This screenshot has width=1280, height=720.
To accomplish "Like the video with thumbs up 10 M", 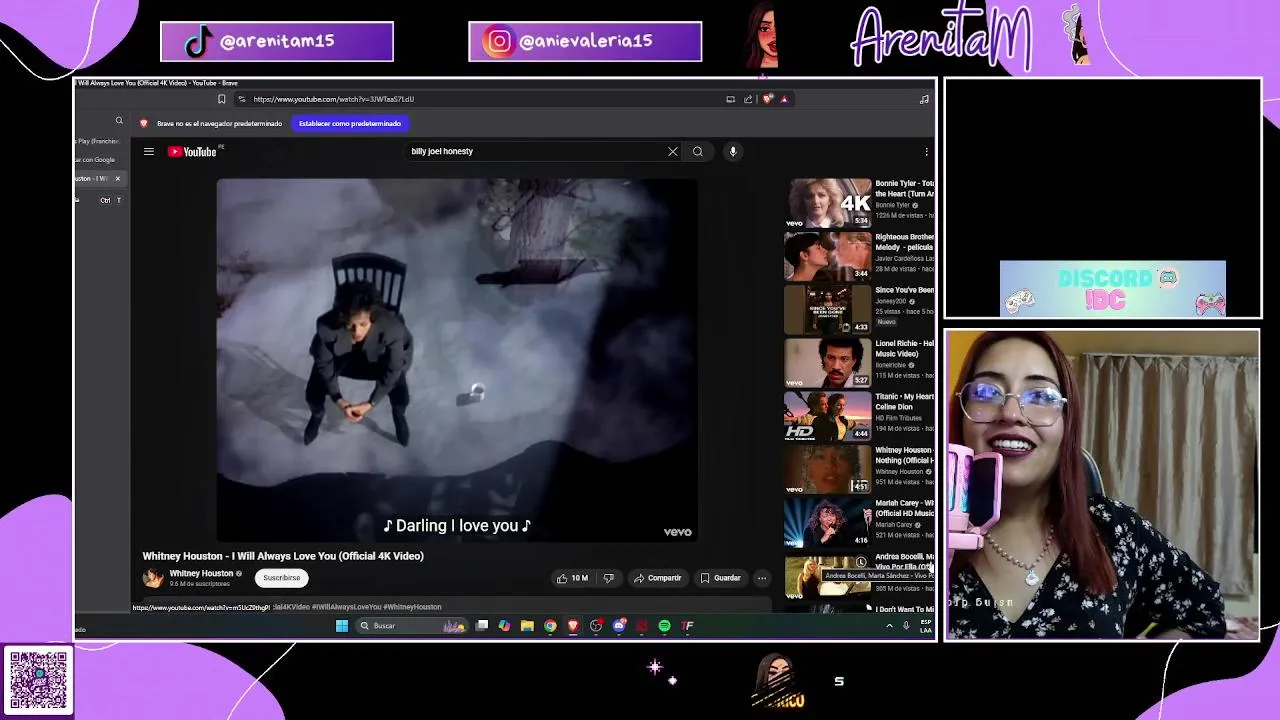I will [573, 578].
